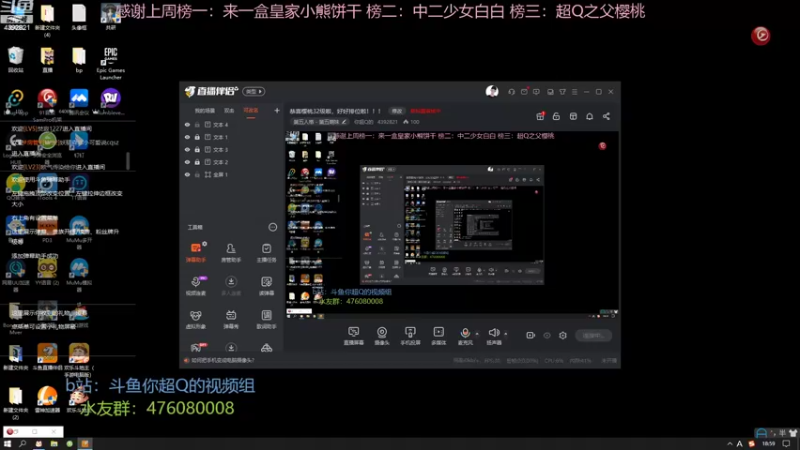Mute the 麦克风 microphone icon
The width and height of the screenshot is (800, 450).
point(465,333)
